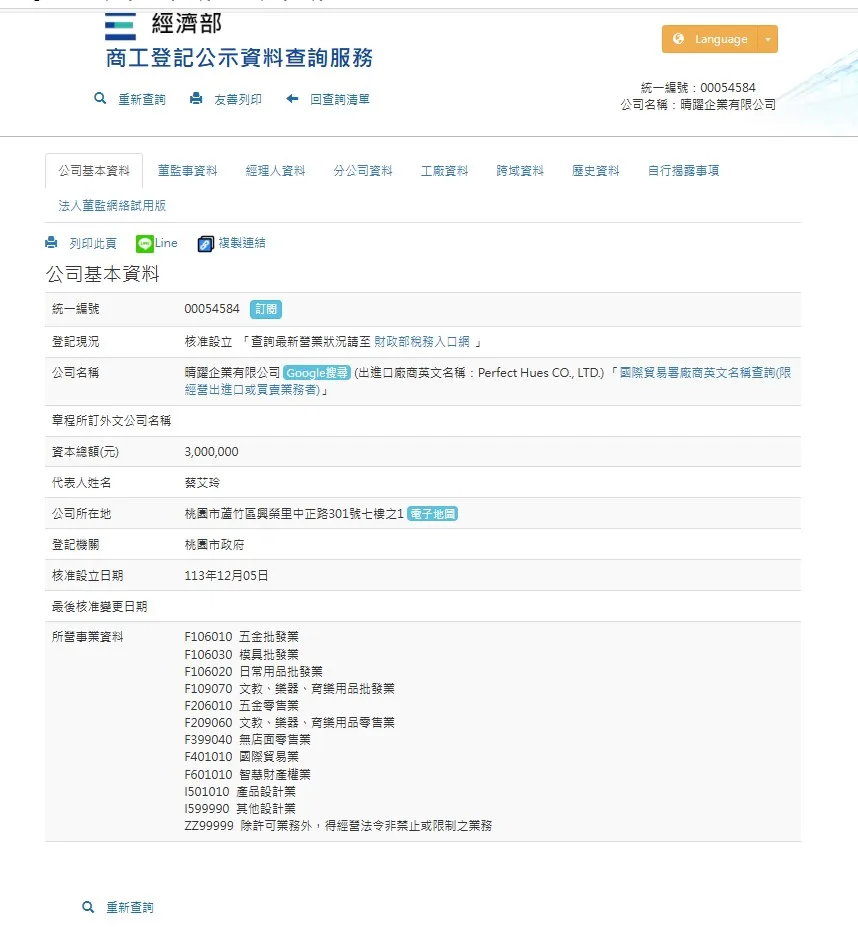Click the magnifier icon beside top 重新查詢
The image size is (858, 927).
[100, 98]
